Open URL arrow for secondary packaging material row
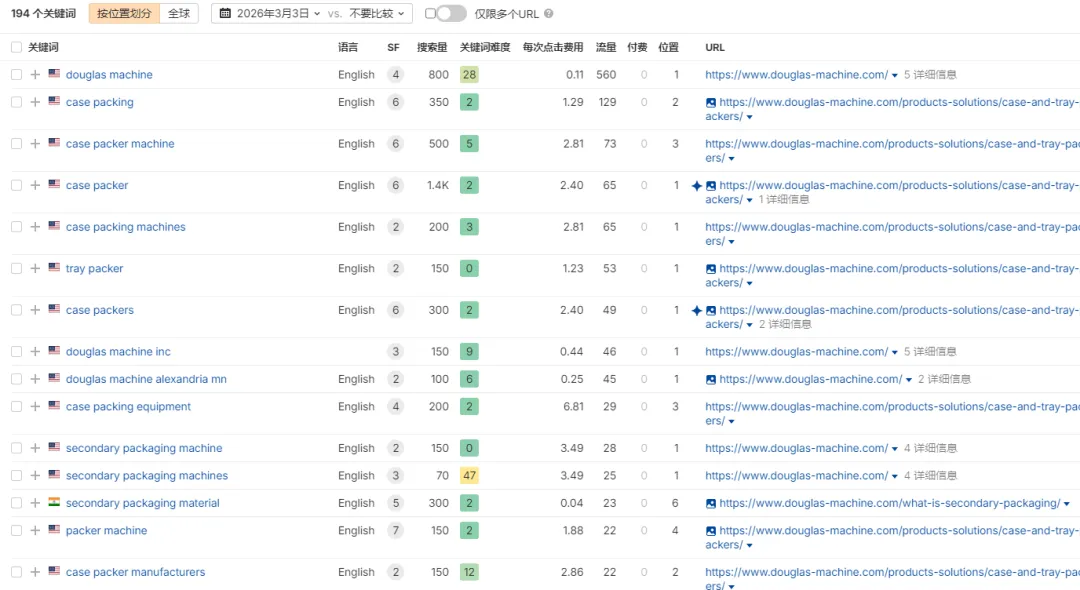Image resolution: width=1080 pixels, height=590 pixels. pyautogui.click(x=1067, y=504)
